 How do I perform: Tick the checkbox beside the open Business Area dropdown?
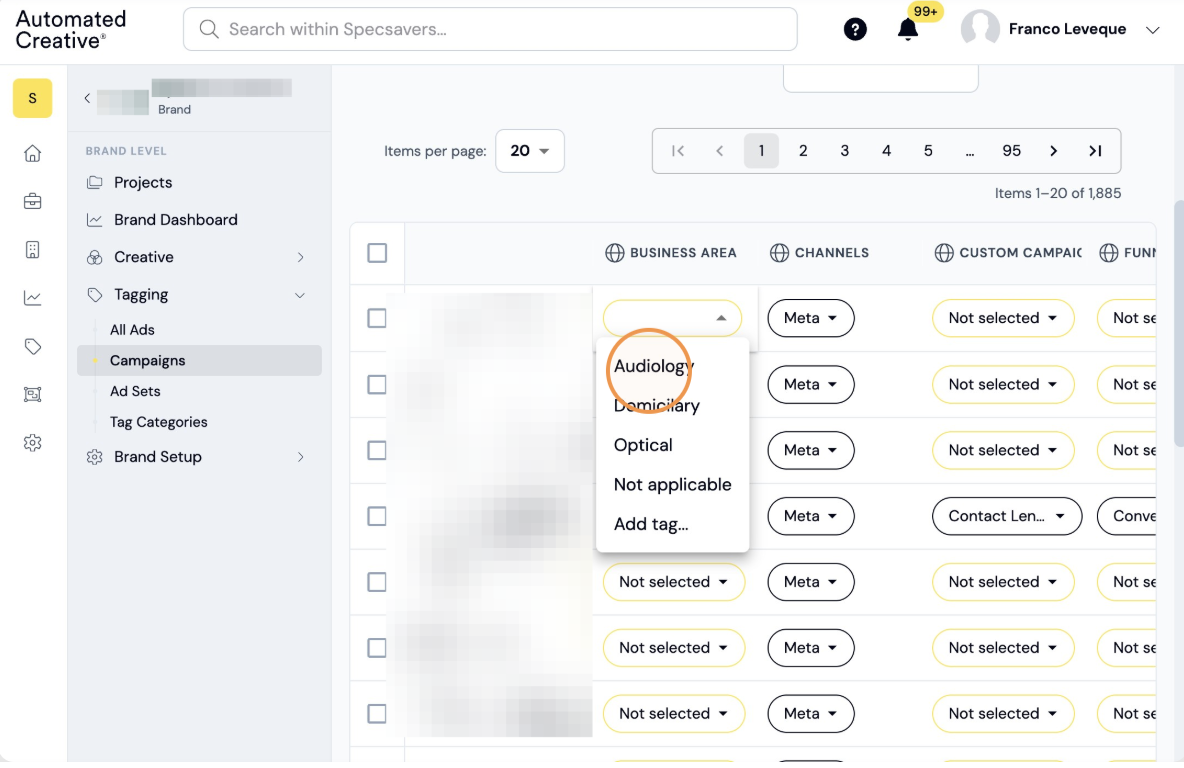click(x=377, y=319)
